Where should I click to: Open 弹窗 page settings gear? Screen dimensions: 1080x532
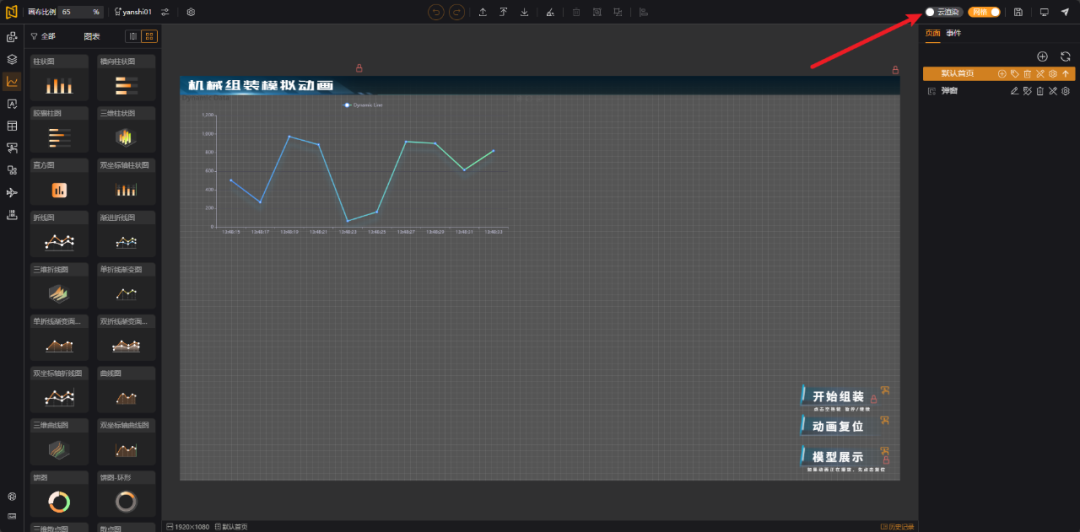pos(1066,91)
